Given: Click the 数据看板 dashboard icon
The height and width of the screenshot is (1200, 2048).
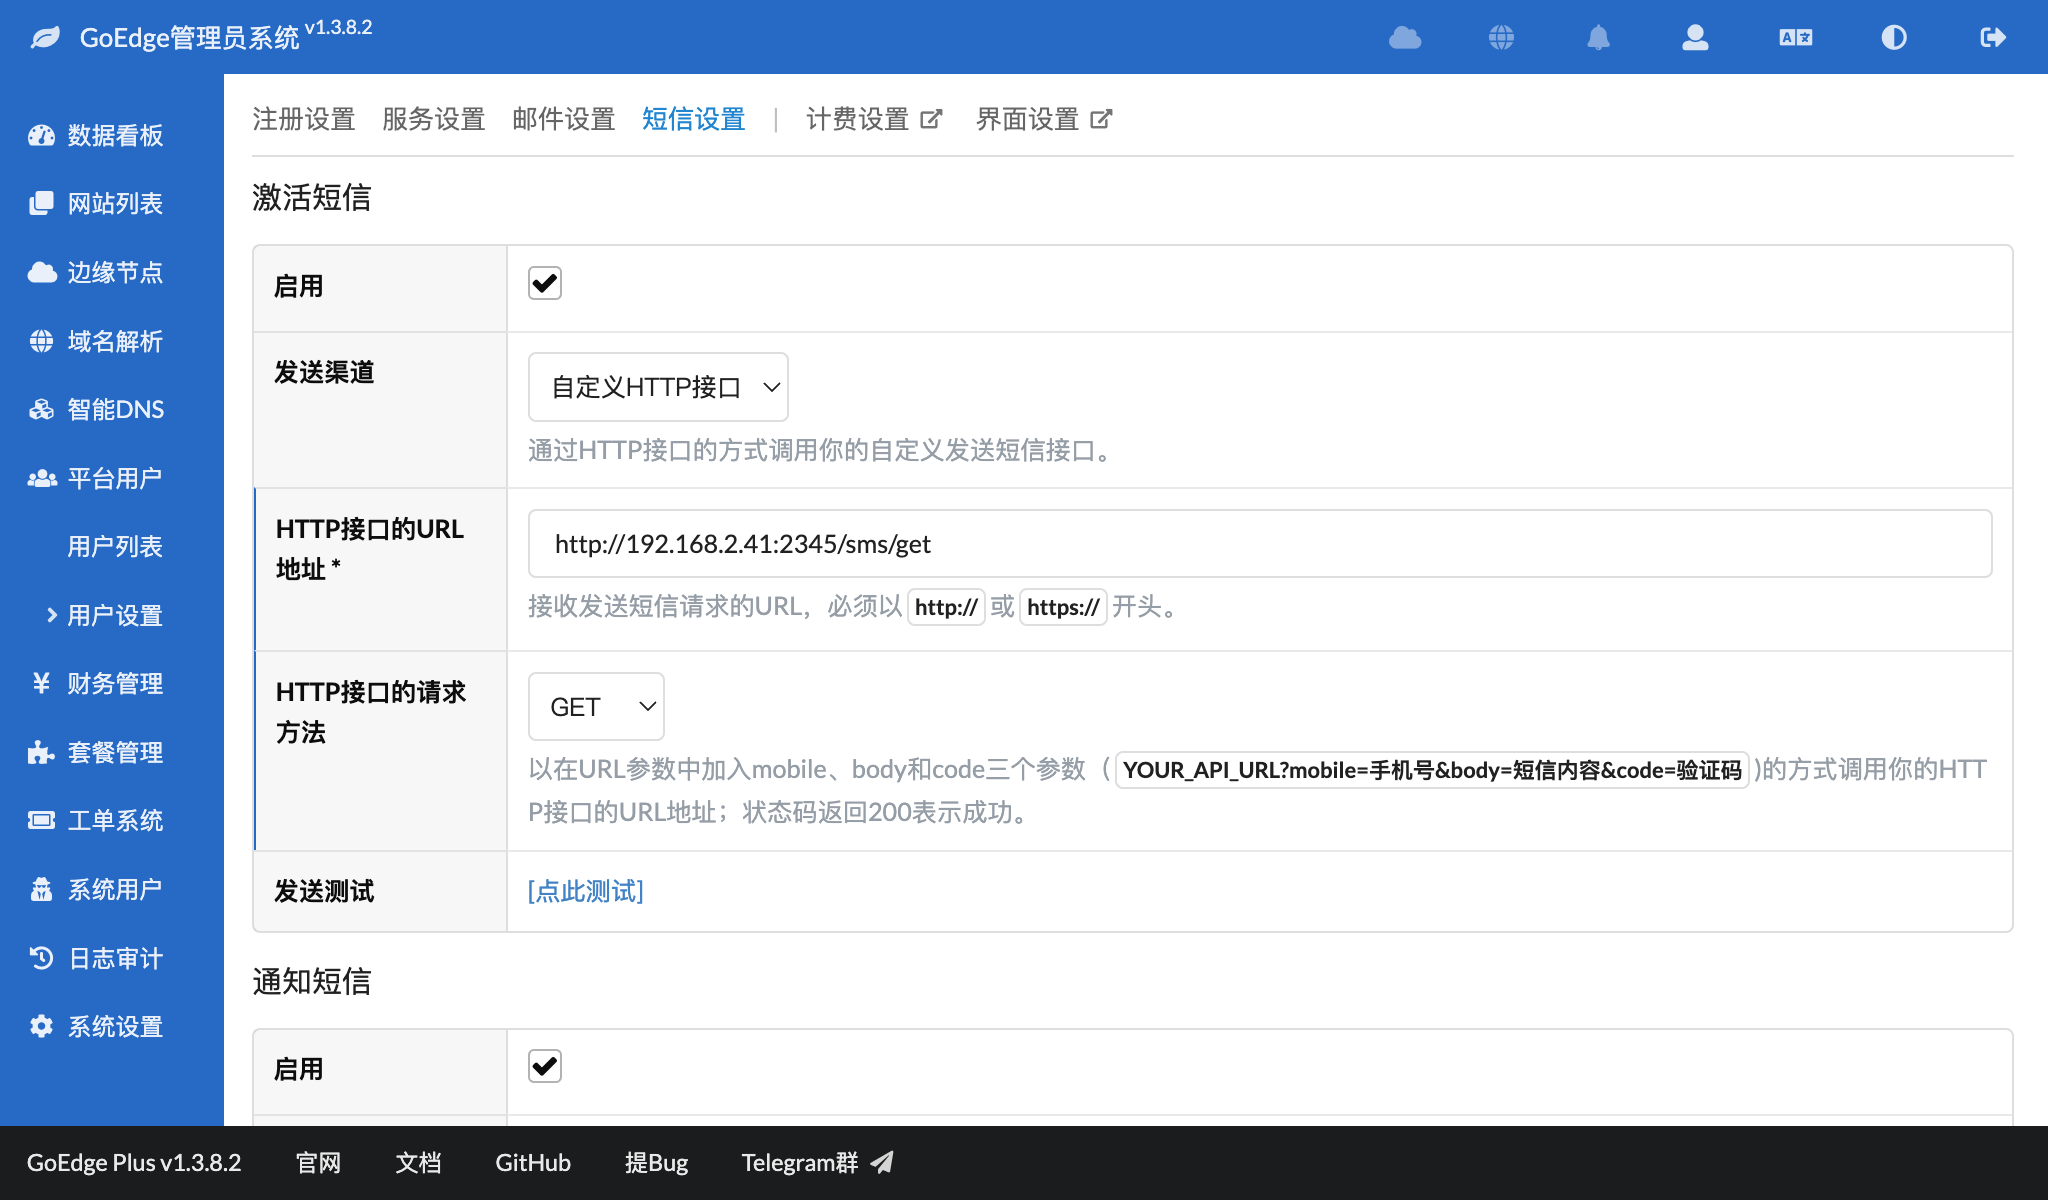Looking at the screenshot, I should tap(41, 136).
